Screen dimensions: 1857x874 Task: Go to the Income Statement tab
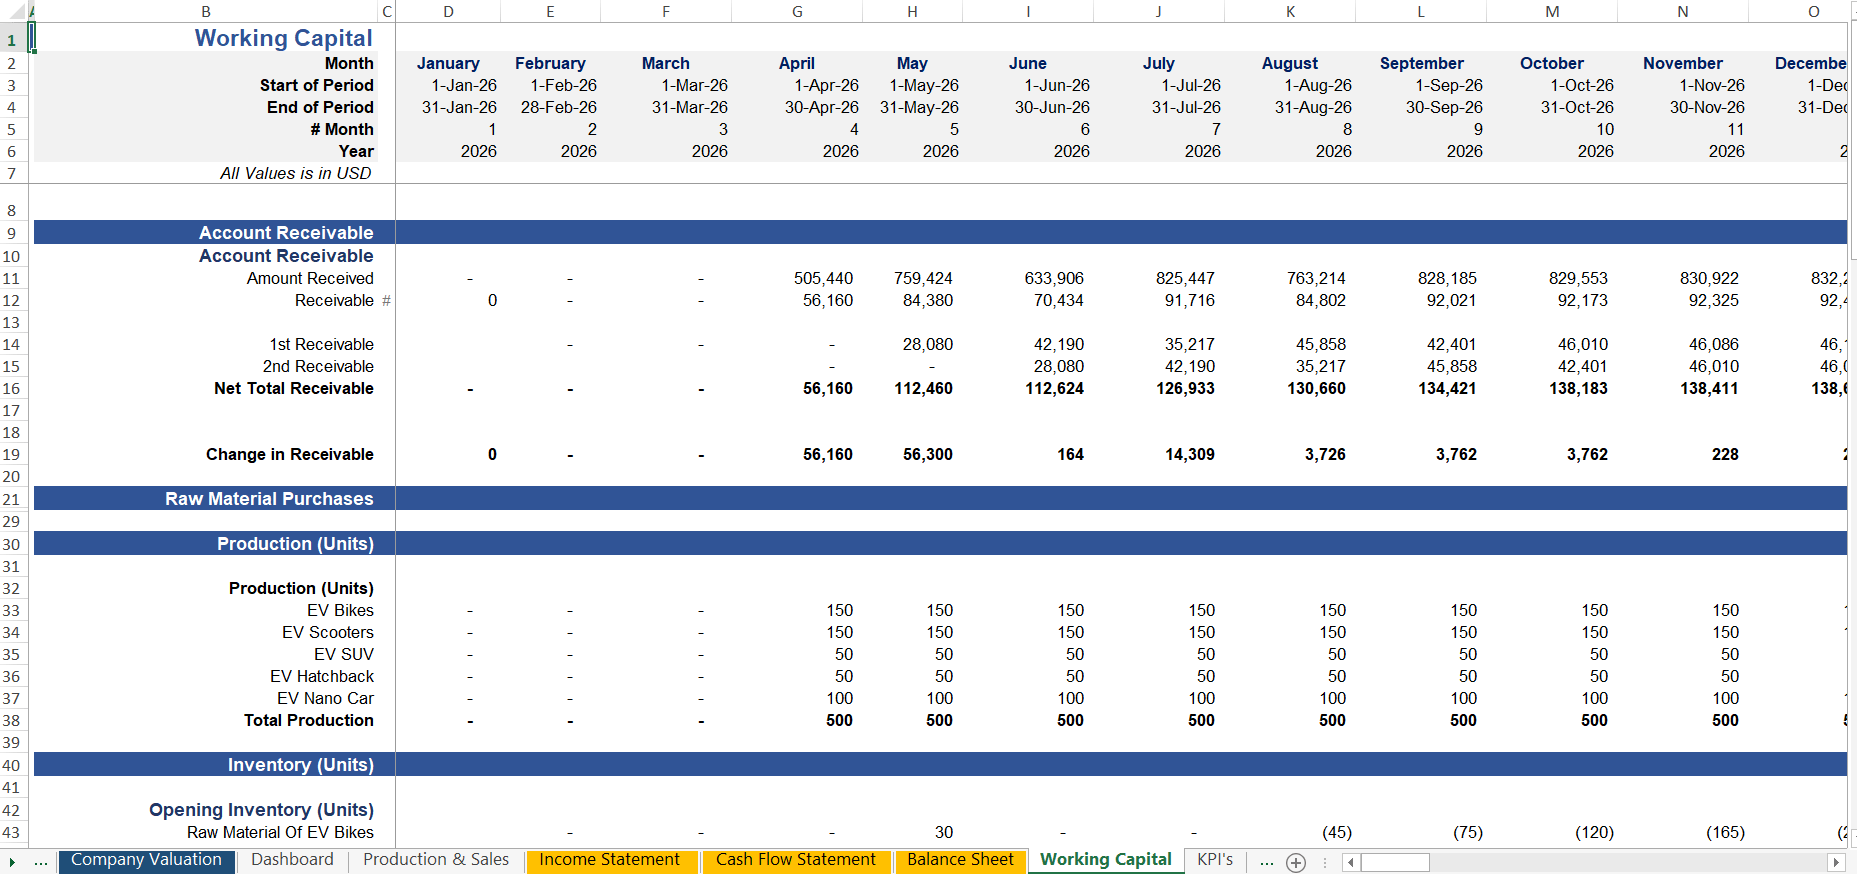point(609,860)
